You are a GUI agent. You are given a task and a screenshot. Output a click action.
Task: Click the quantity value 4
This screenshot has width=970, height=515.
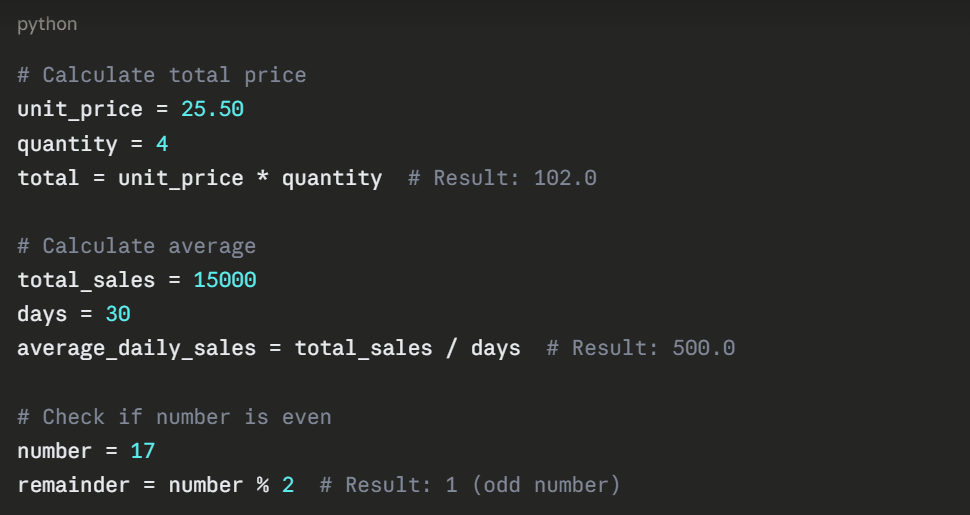[x=162, y=144]
